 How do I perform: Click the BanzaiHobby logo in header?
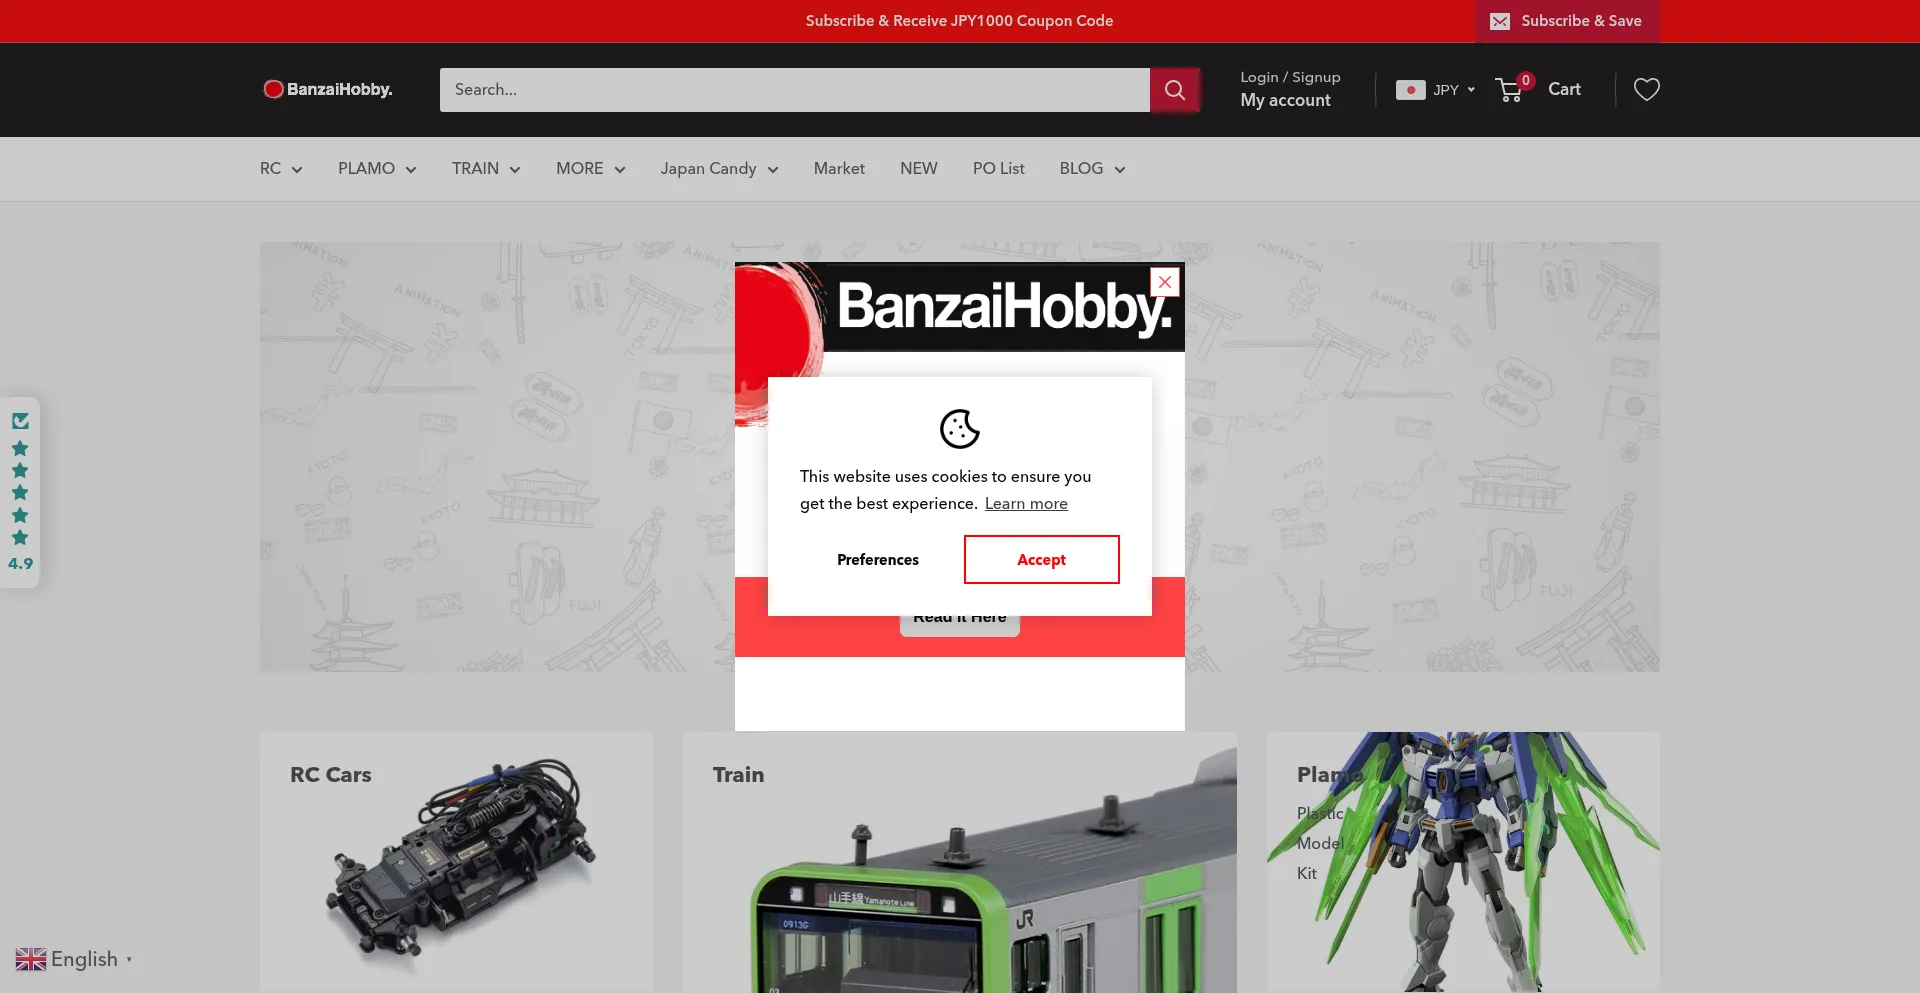click(328, 90)
